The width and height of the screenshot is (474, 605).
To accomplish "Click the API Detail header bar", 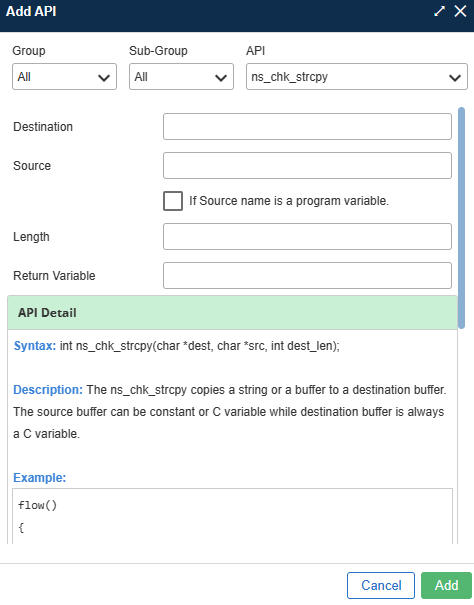I will (x=232, y=313).
